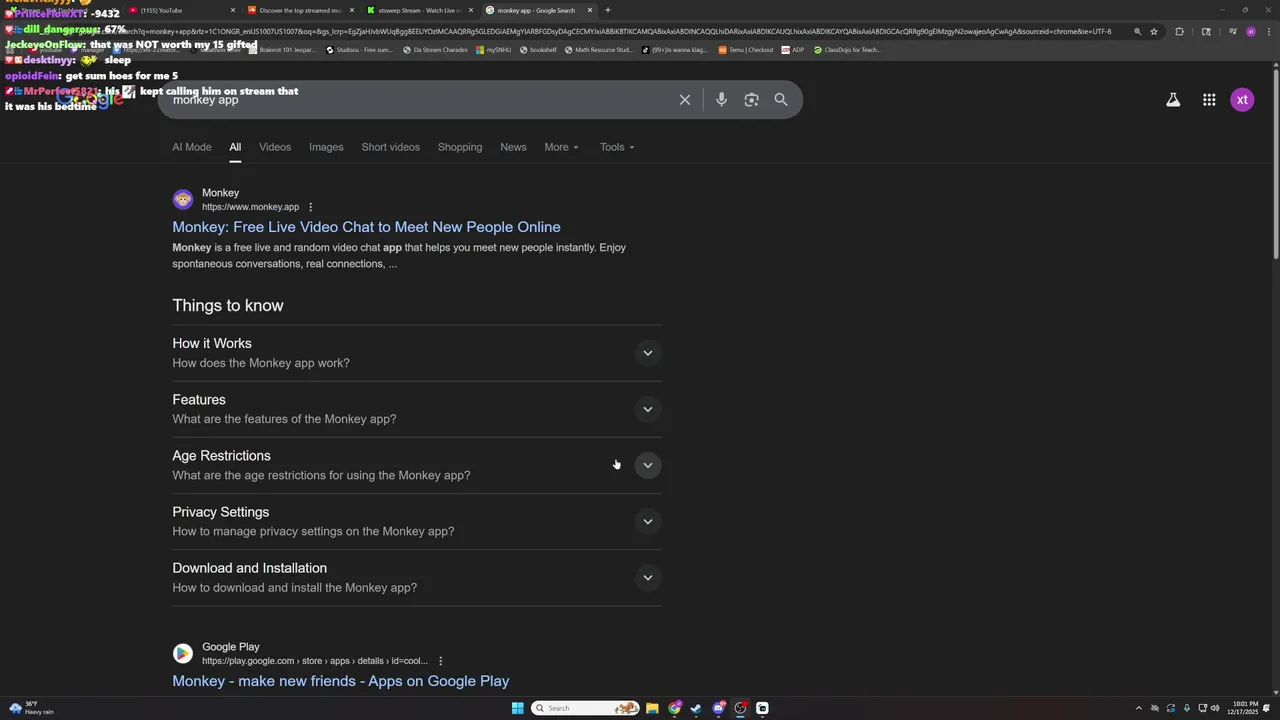Open the Da Stream Charades bookmark
Viewport: 1280px width, 720px height.
(x=435, y=49)
